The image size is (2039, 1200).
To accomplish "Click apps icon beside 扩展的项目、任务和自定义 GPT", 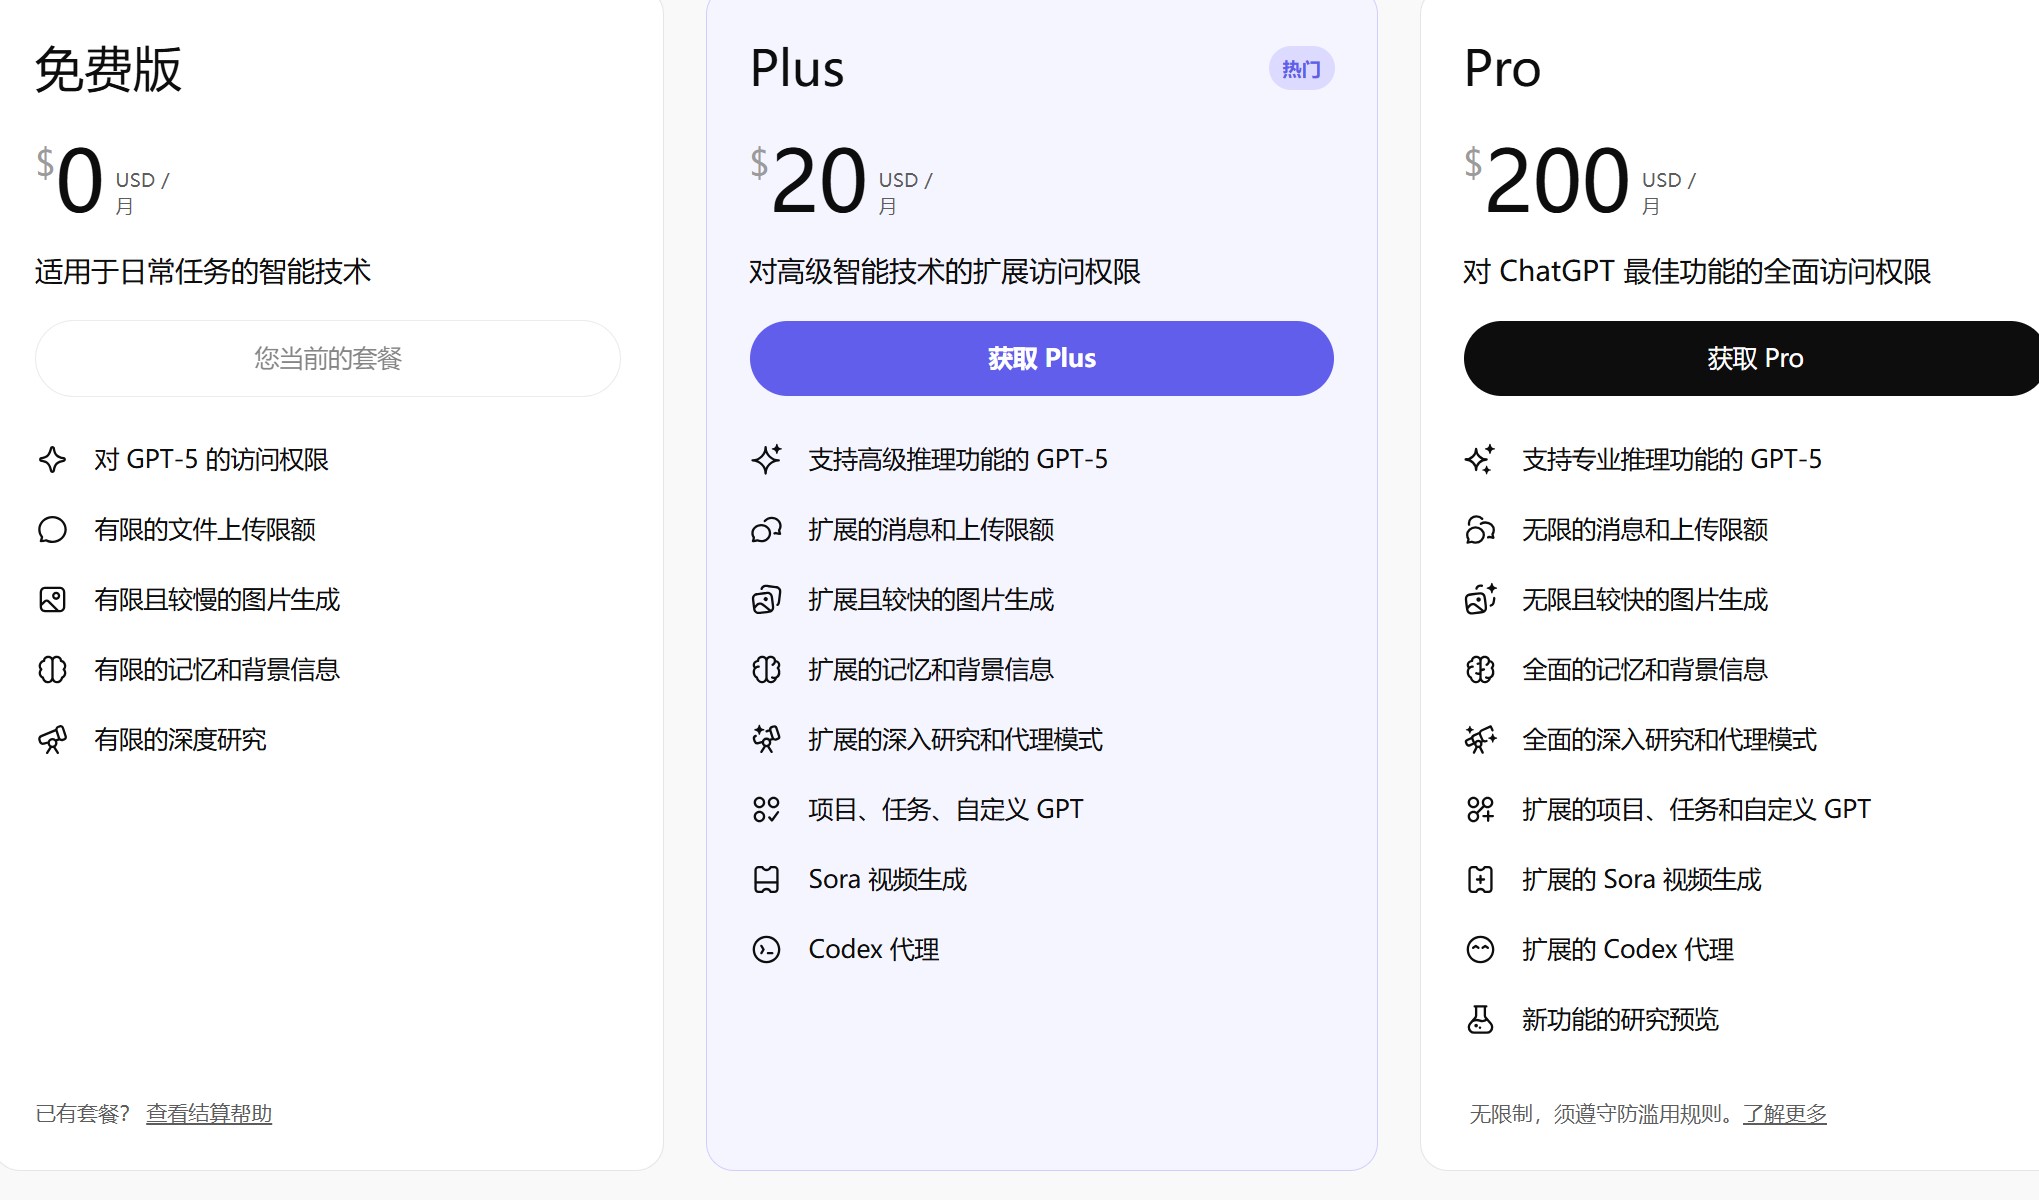I will coord(1480,809).
